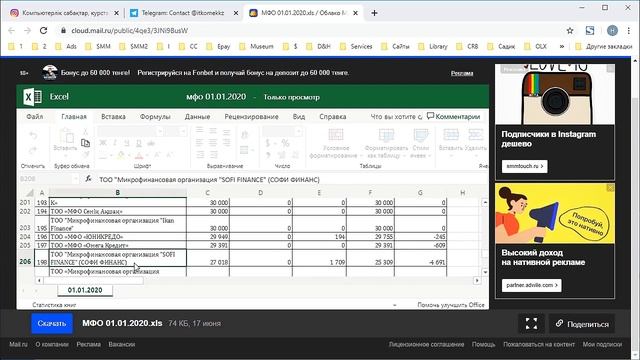Click the font color A icon

139,155
